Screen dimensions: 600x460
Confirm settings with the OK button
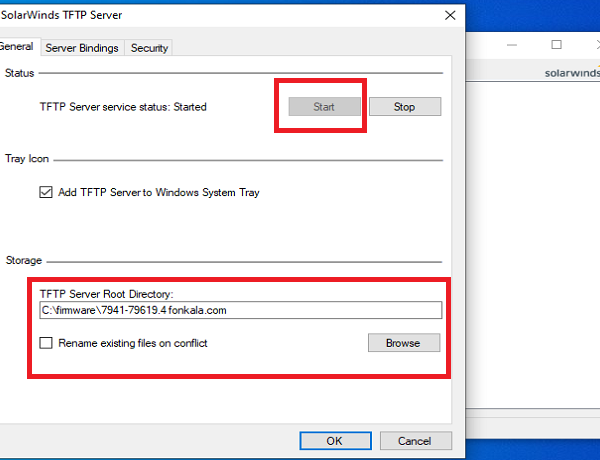tap(334, 440)
